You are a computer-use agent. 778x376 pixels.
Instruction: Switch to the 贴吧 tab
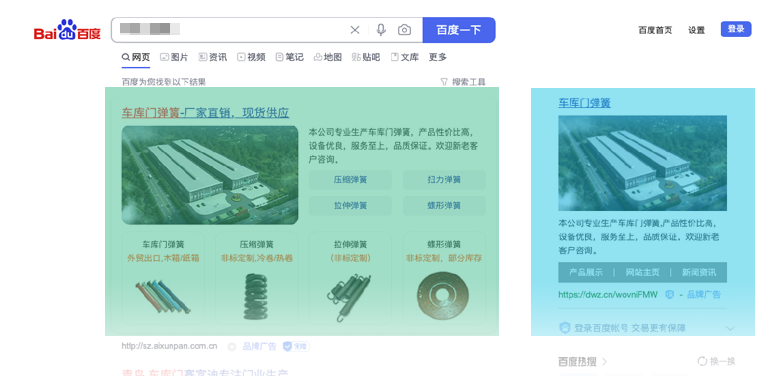(x=366, y=57)
